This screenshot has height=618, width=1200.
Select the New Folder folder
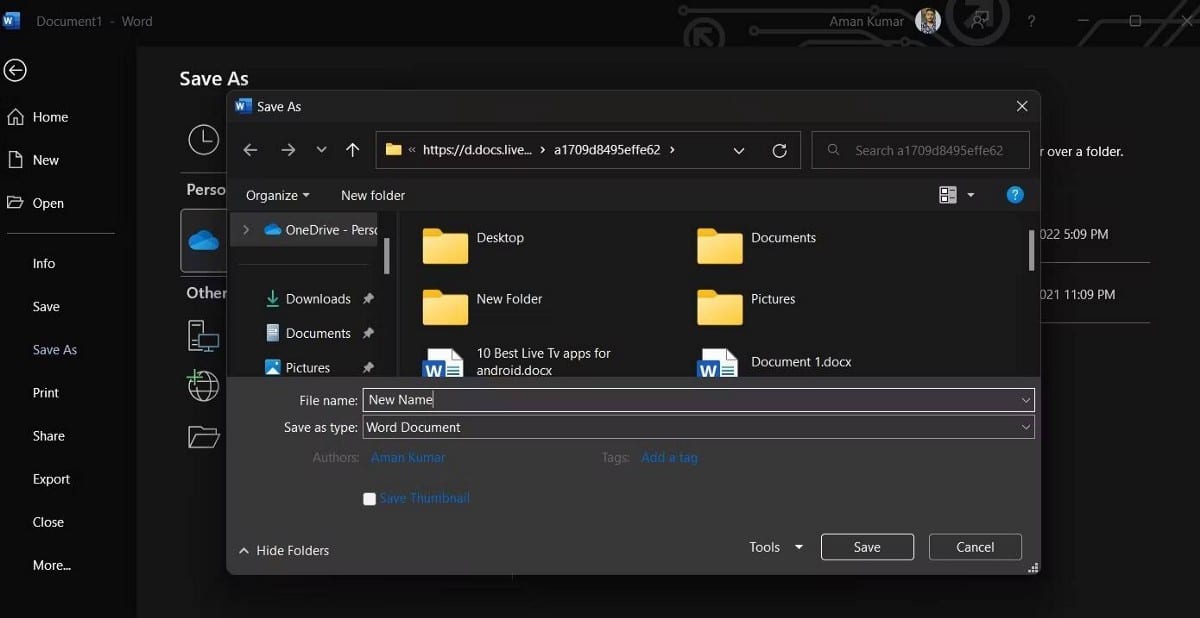(x=483, y=305)
